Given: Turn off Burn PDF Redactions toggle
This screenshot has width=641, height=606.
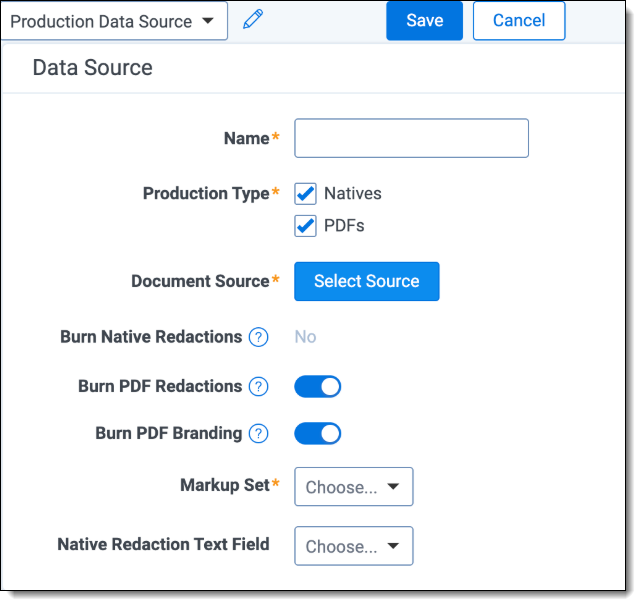Looking at the screenshot, I should pyautogui.click(x=318, y=387).
